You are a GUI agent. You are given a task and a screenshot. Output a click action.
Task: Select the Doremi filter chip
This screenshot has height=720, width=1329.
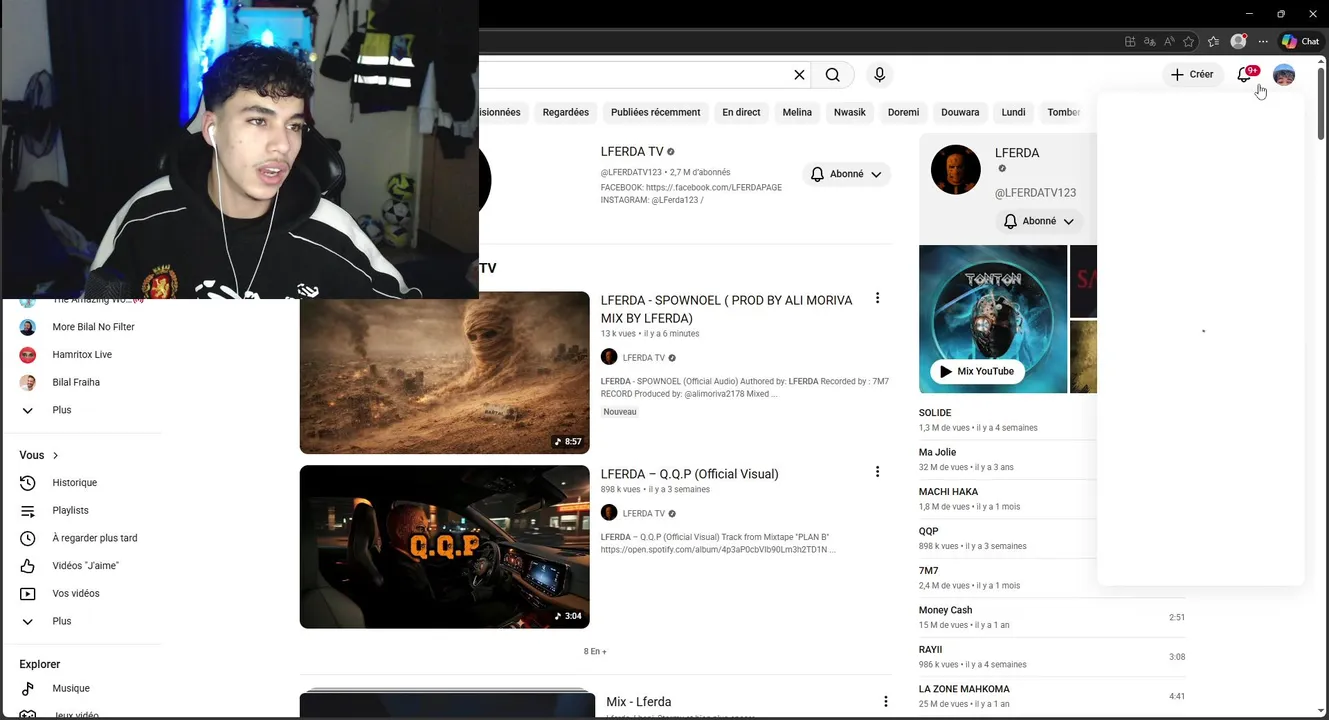coord(903,112)
